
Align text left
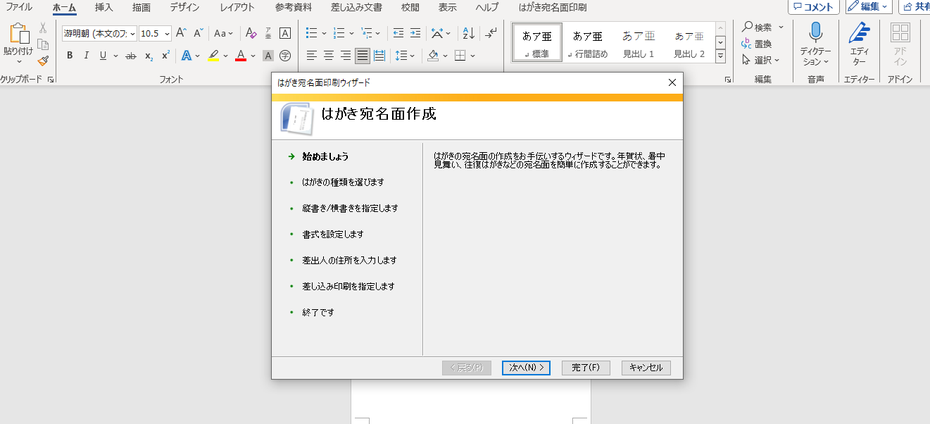pyautogui.click(x=311, y=56)
